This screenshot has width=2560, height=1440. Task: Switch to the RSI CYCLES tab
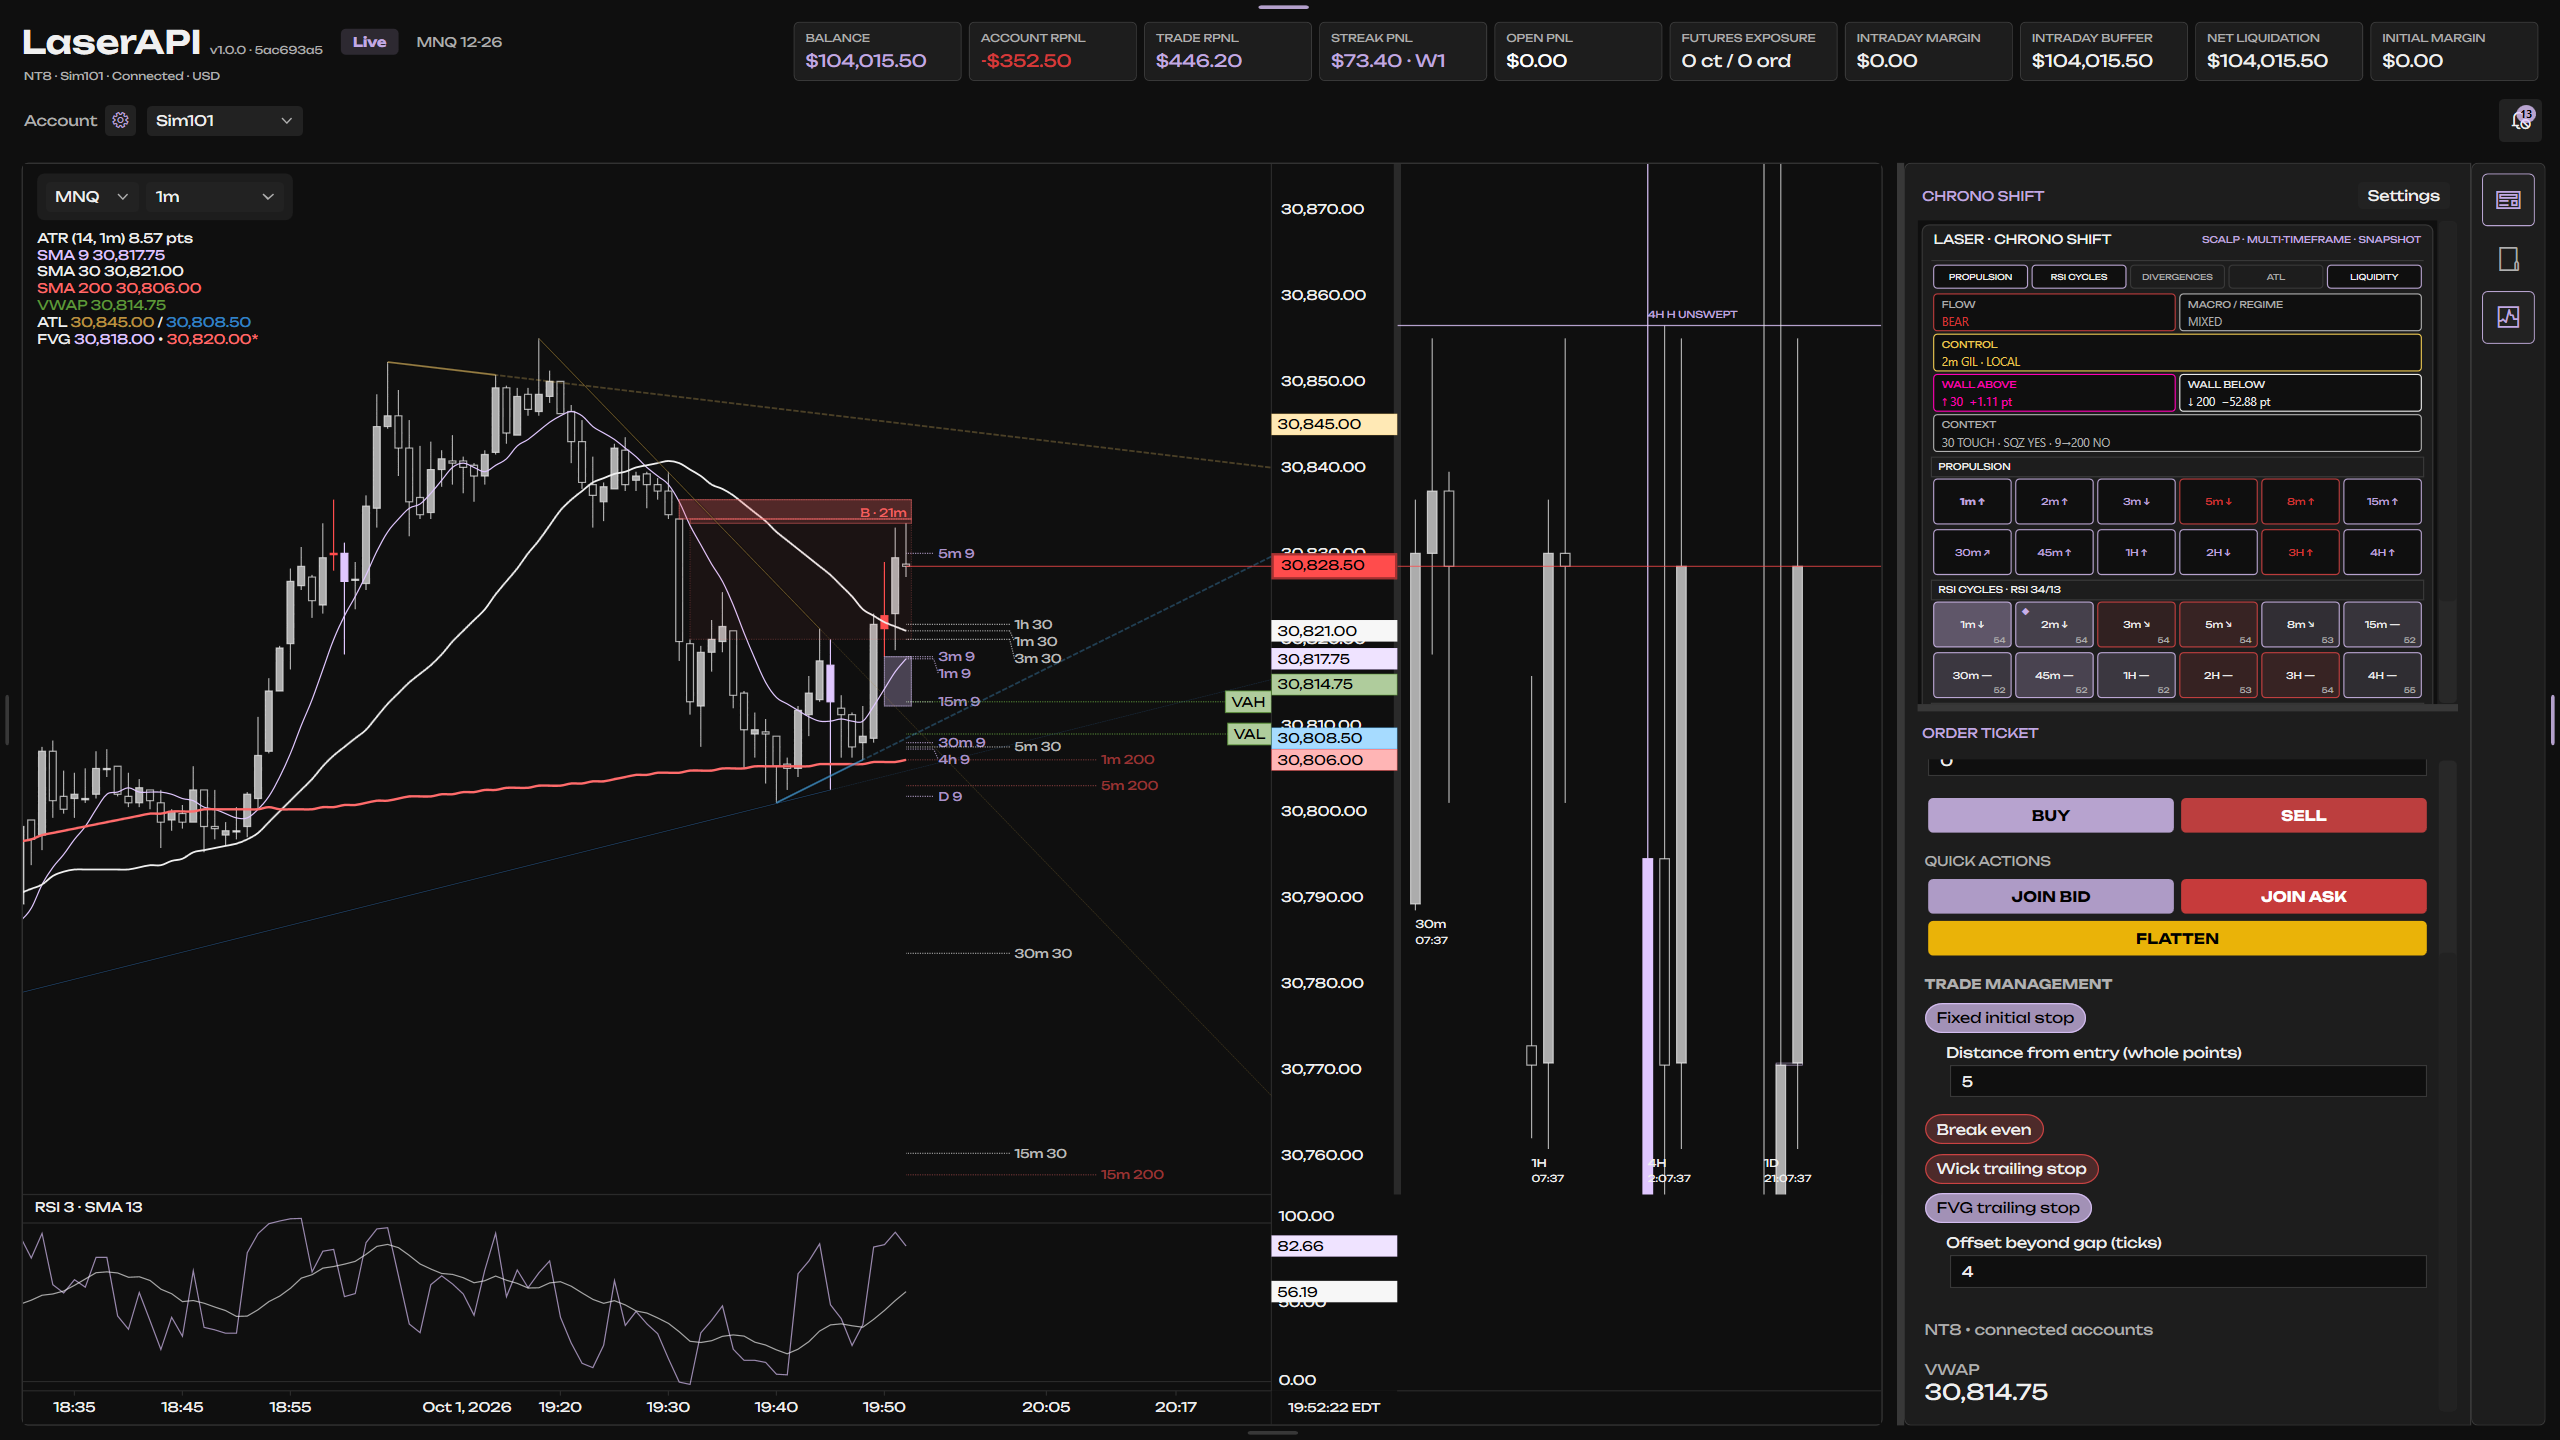2078,277
